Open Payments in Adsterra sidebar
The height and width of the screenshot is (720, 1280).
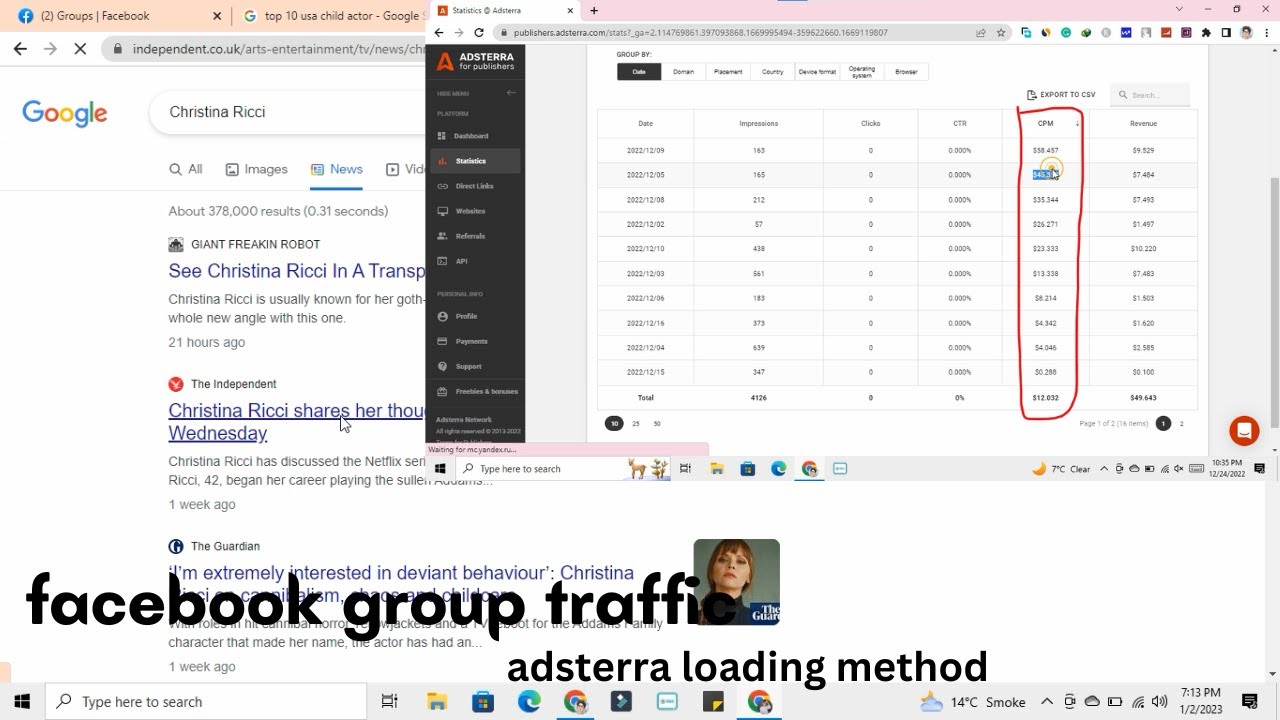click(x=471, y=341)
